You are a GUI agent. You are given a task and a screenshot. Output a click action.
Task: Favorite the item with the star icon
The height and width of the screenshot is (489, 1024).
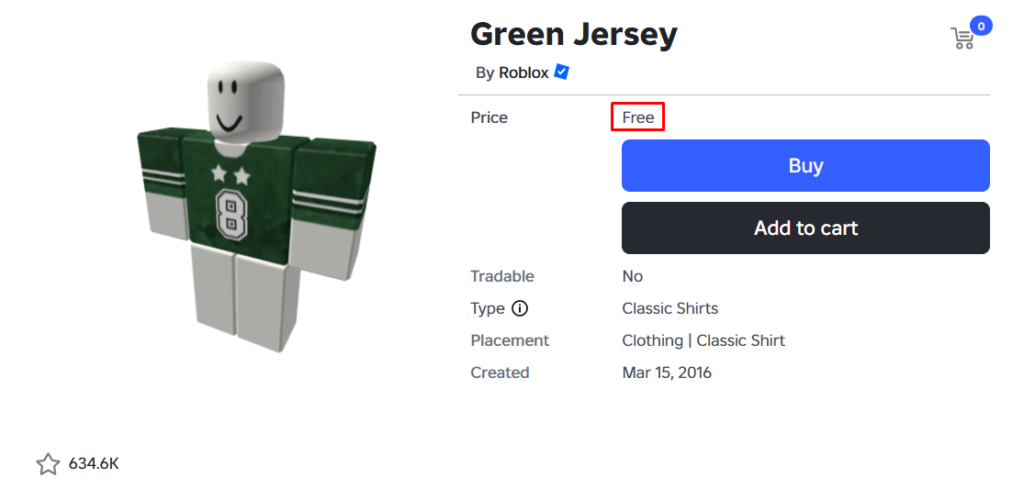(x=48, y=464)
